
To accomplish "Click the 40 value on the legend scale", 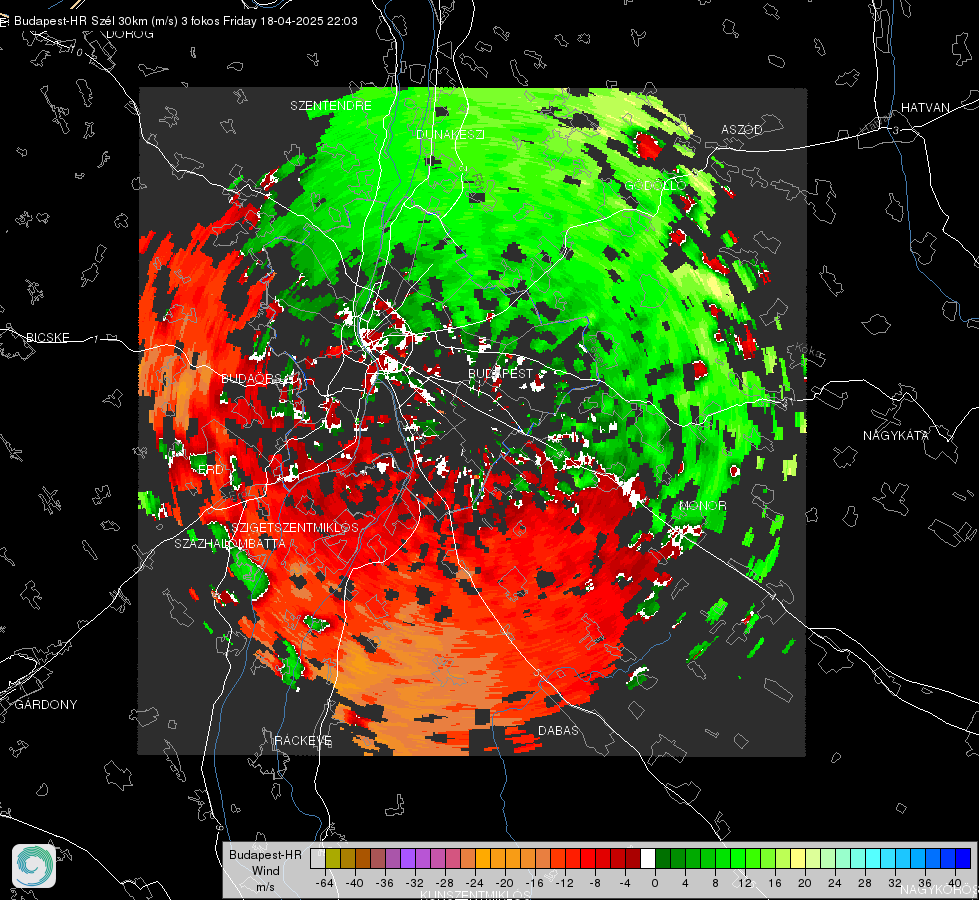I will point(955,883).
